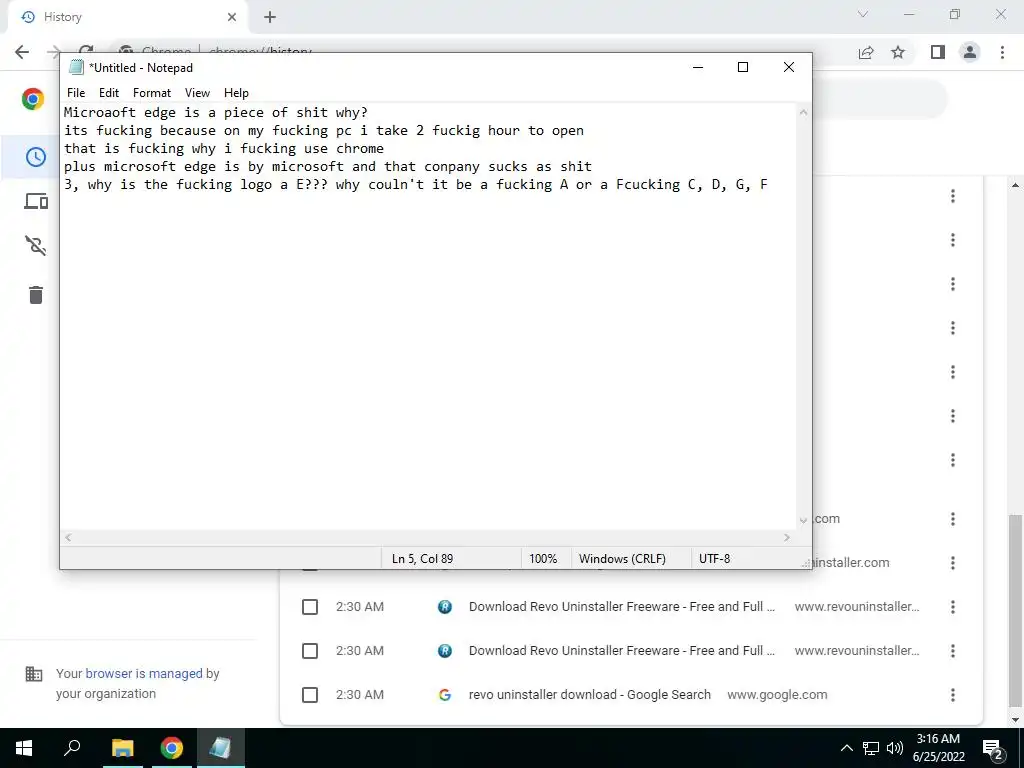Open Notepad Help menu
The width and height of the screenshot is (1024, 768).
(x=236, y=93)
